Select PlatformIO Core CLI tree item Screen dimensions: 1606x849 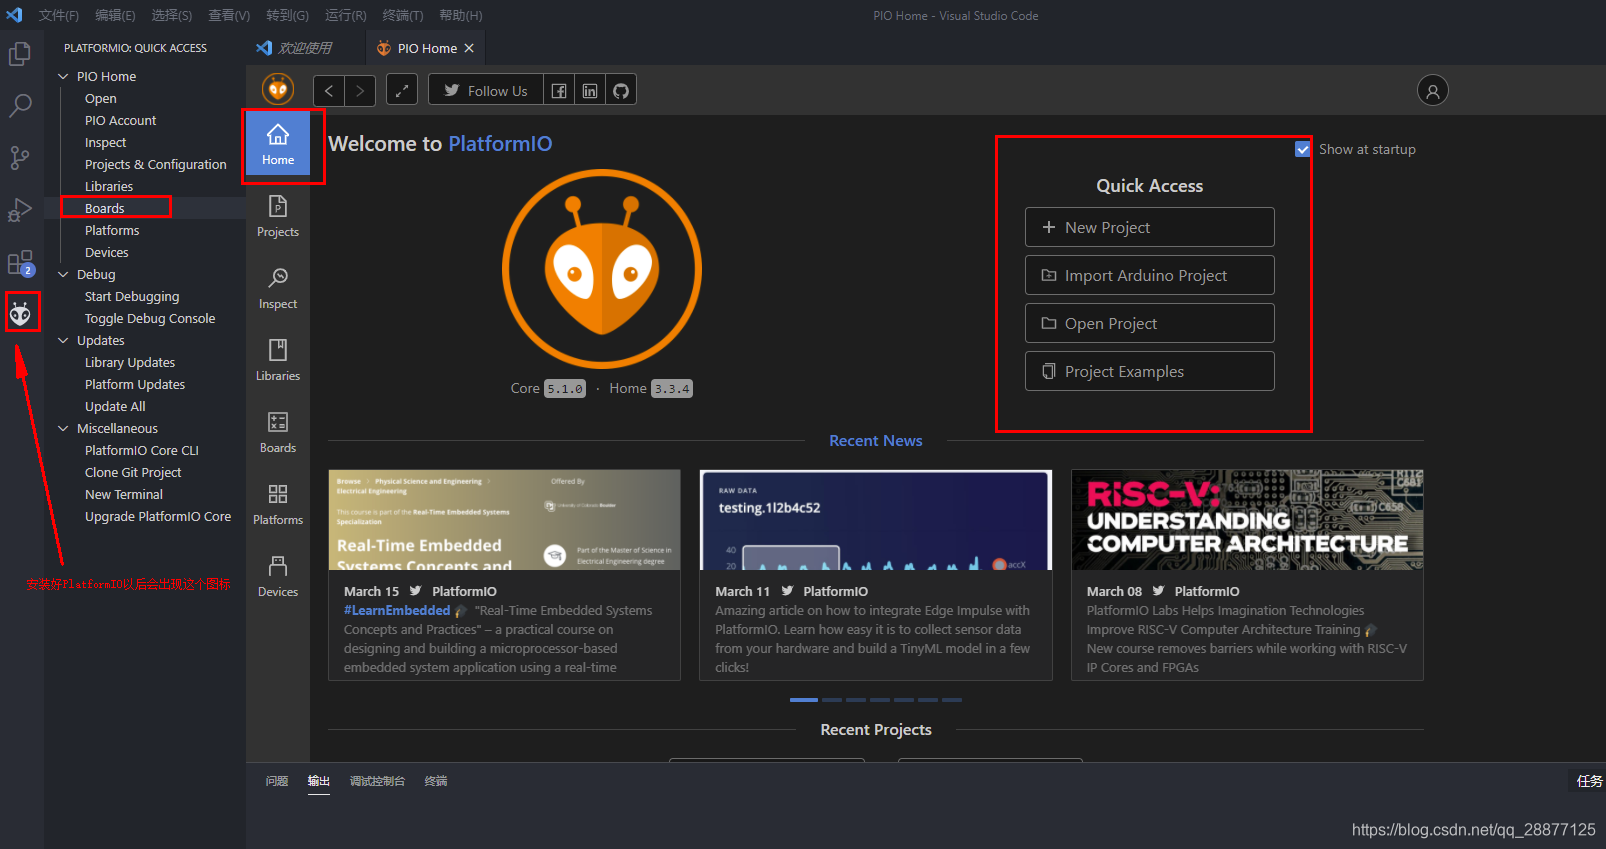click(x=142, y=450)
